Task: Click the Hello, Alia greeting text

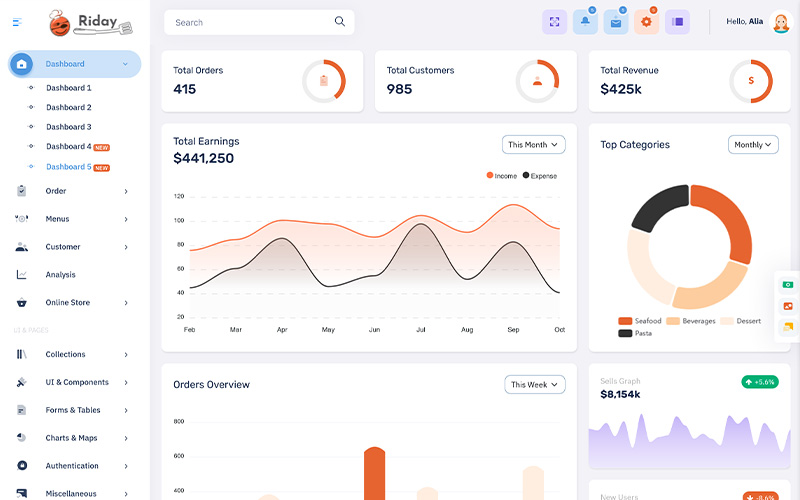Action: [x=744, y=21]
